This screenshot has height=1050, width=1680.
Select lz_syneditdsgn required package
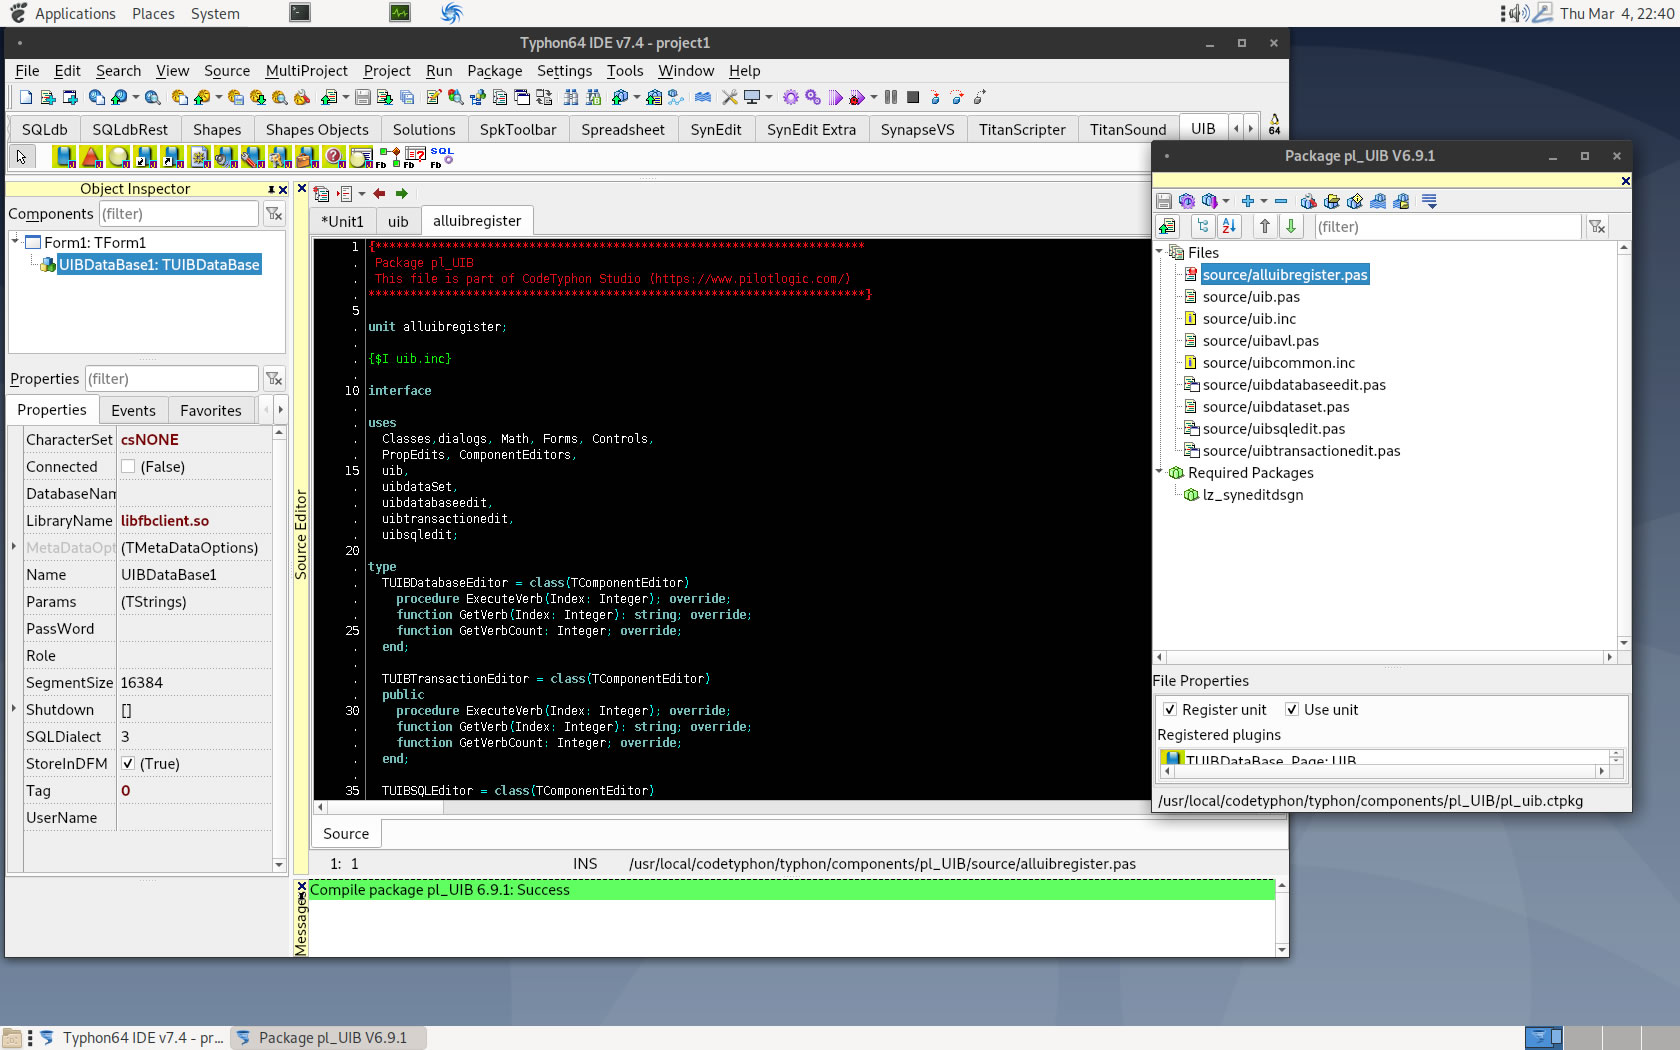(x=1252, y=494)
